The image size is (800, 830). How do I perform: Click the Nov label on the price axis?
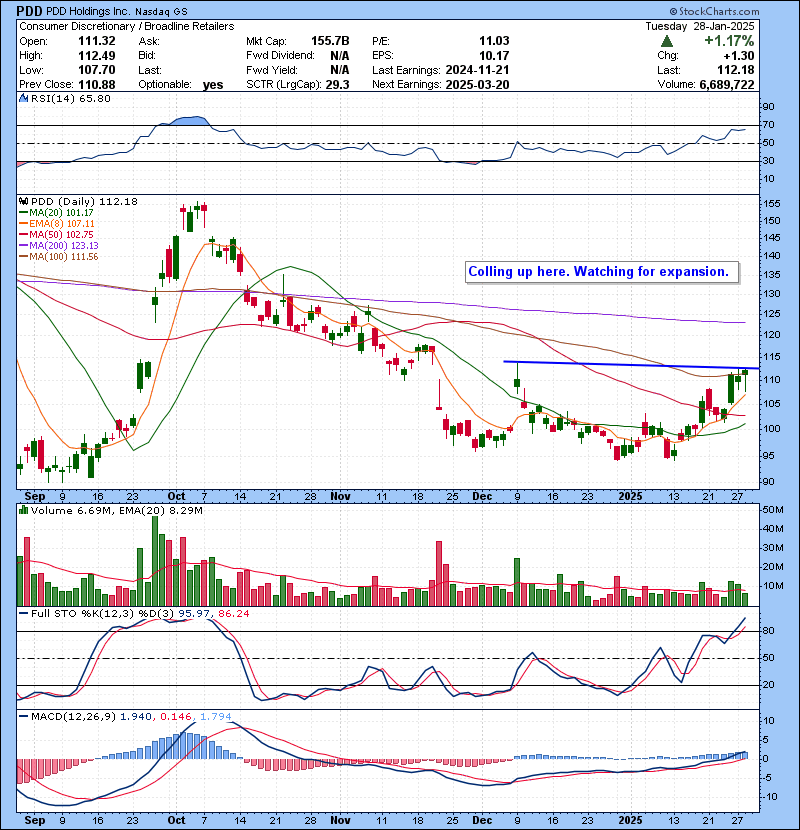(x=340, y=497)
